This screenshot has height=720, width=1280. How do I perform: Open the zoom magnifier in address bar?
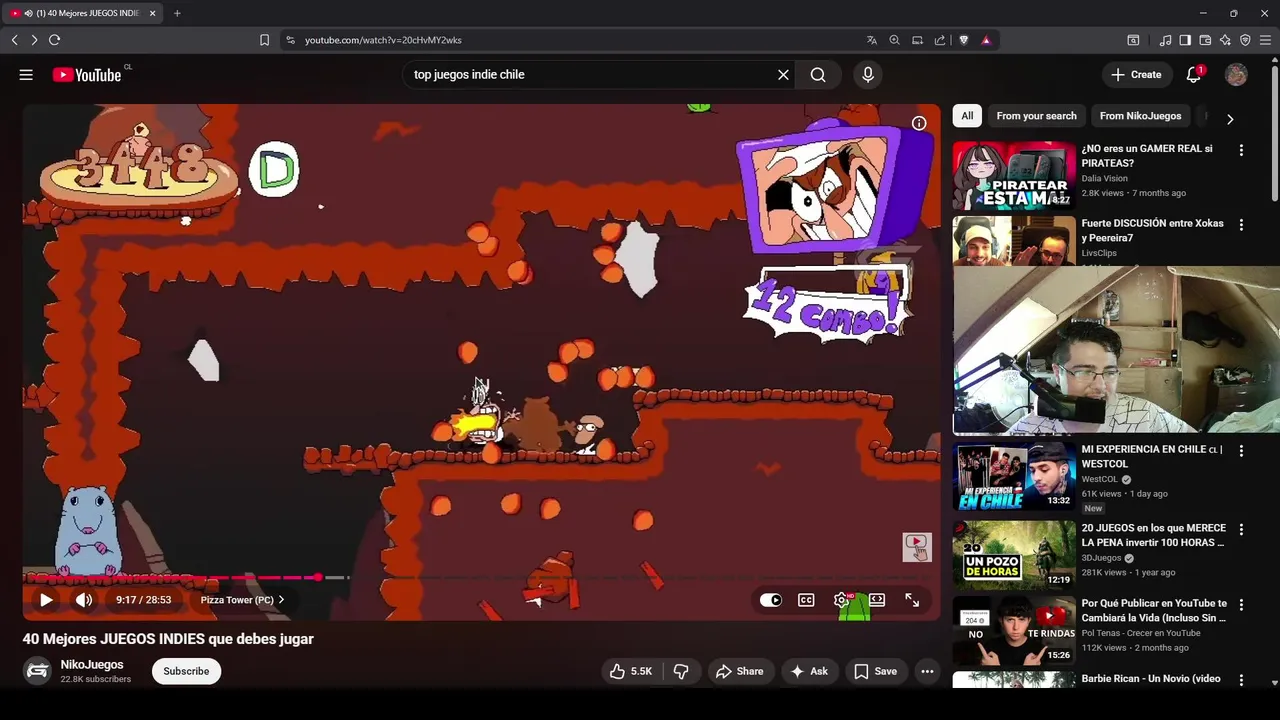(895, 40)
